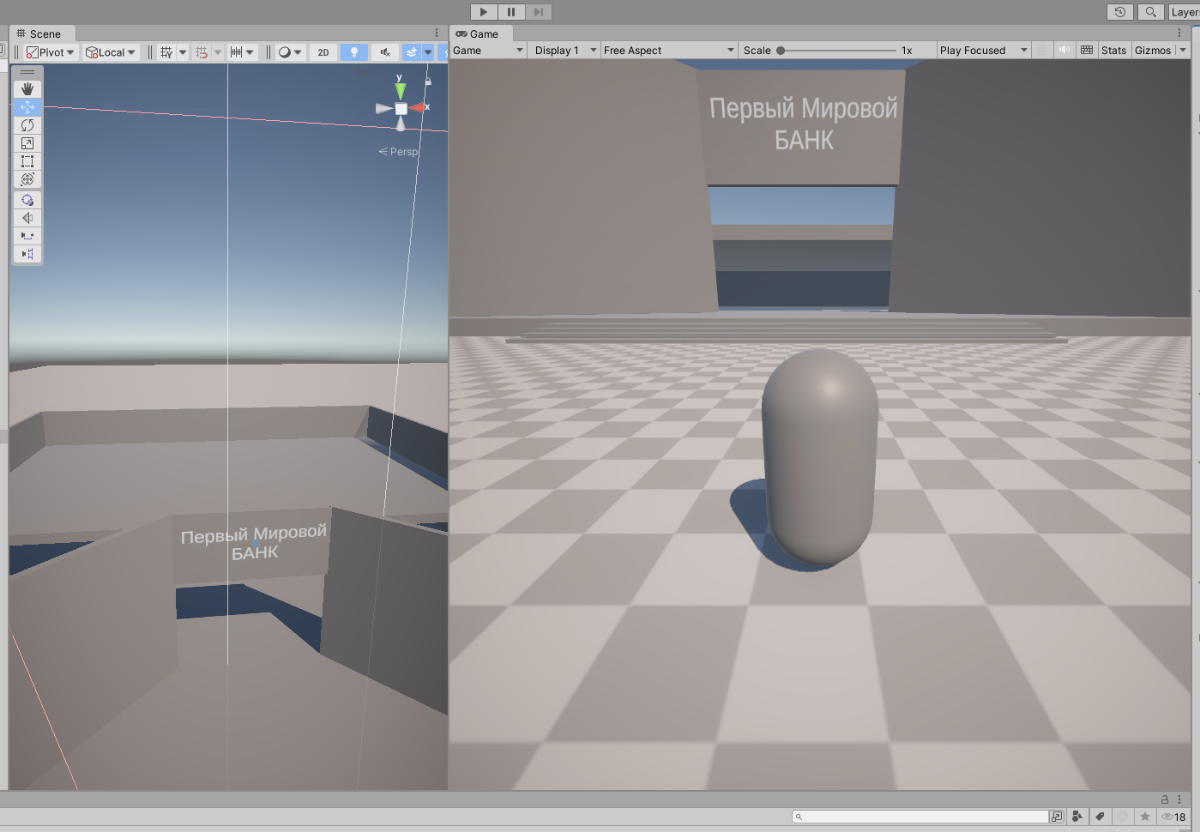Toggle Scene lighting lightbulb
The width and height of the screenshot is (1200, 832).
click(x=353, y=52)
